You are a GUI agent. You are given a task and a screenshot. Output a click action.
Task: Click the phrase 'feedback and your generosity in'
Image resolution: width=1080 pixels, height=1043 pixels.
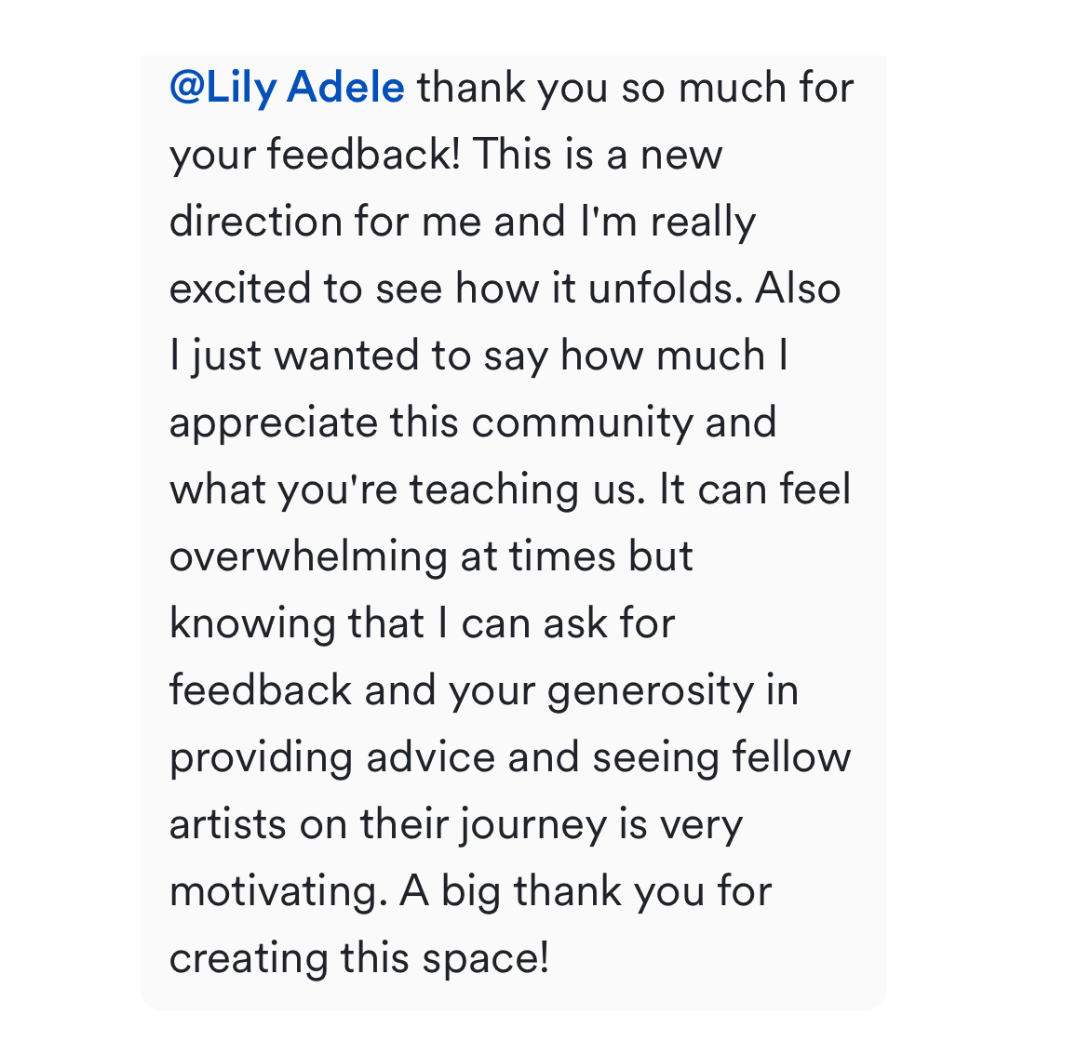click(x=484, y=690)
